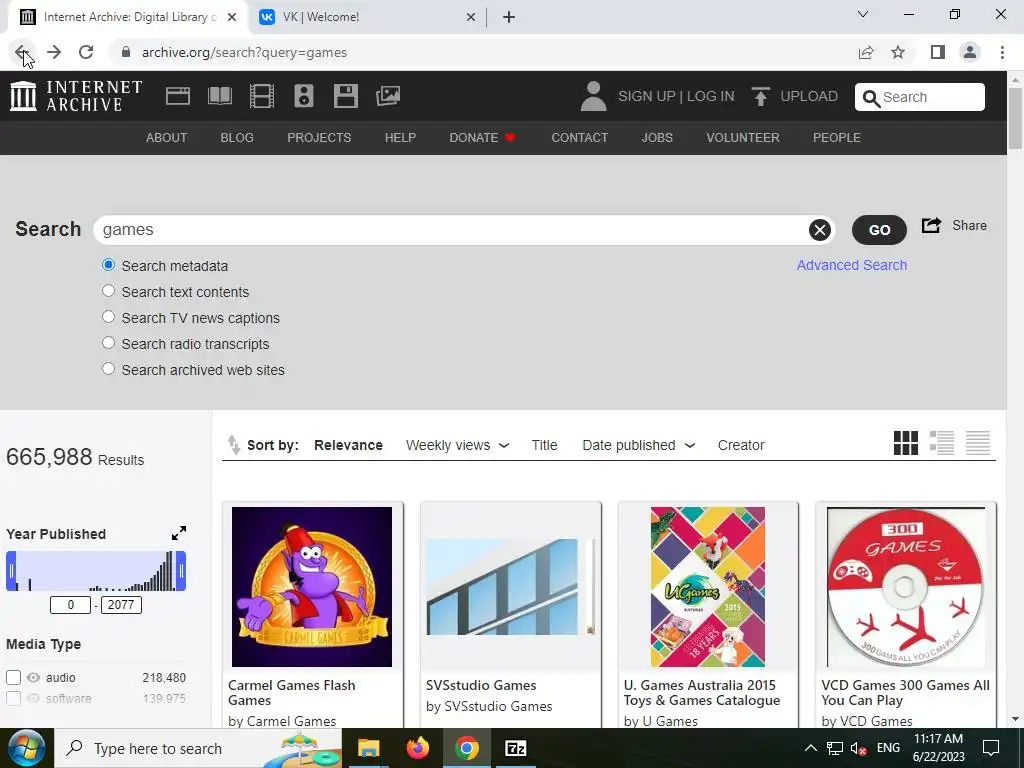The height and width of the screenshot is (768, 1024).
Task: Click the left year range slider handle
Action: [11, 571]
